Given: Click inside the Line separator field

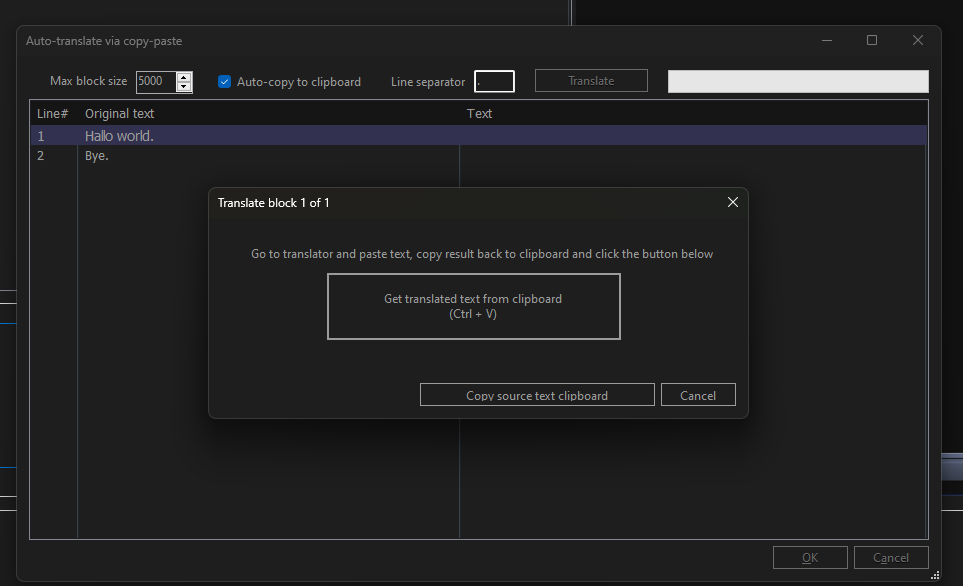Looking at the screenshot, I should click(x=494, y=81).
